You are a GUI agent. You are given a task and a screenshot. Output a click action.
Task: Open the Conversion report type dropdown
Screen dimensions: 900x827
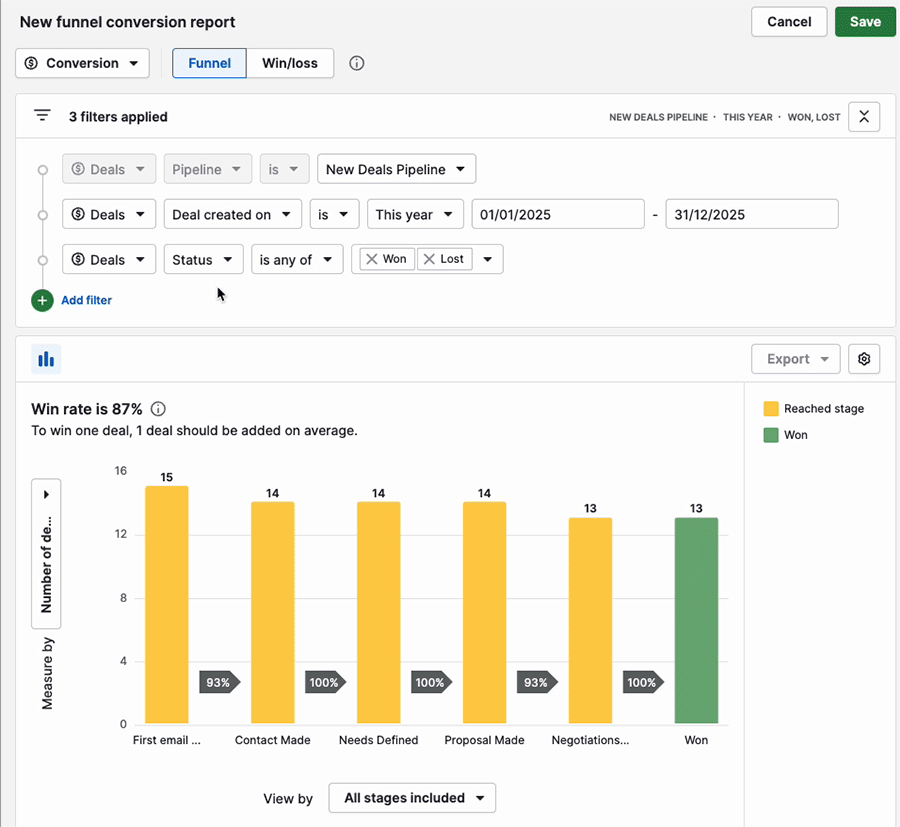pos(82,63)
